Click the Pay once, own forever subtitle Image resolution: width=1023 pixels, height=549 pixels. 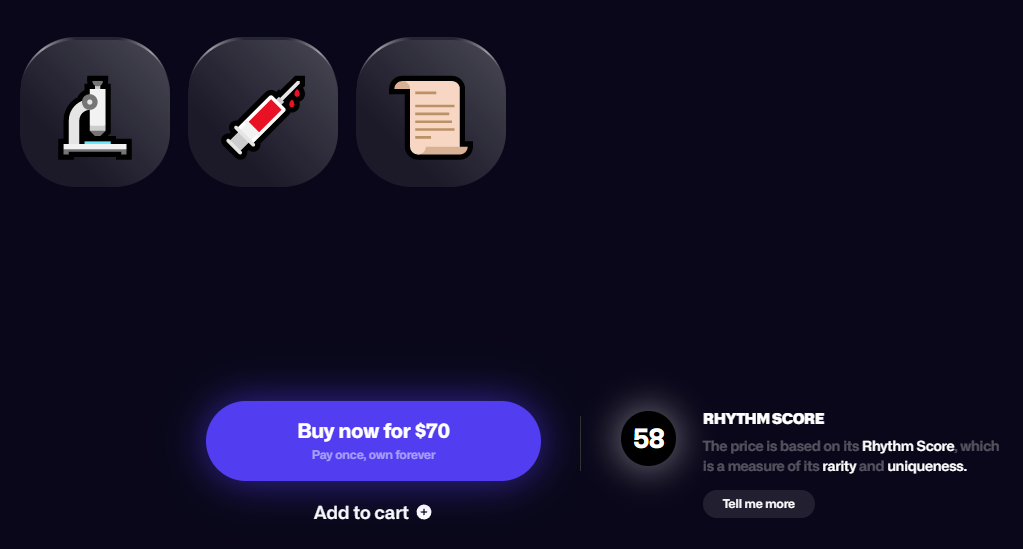(x=373, y=455)
